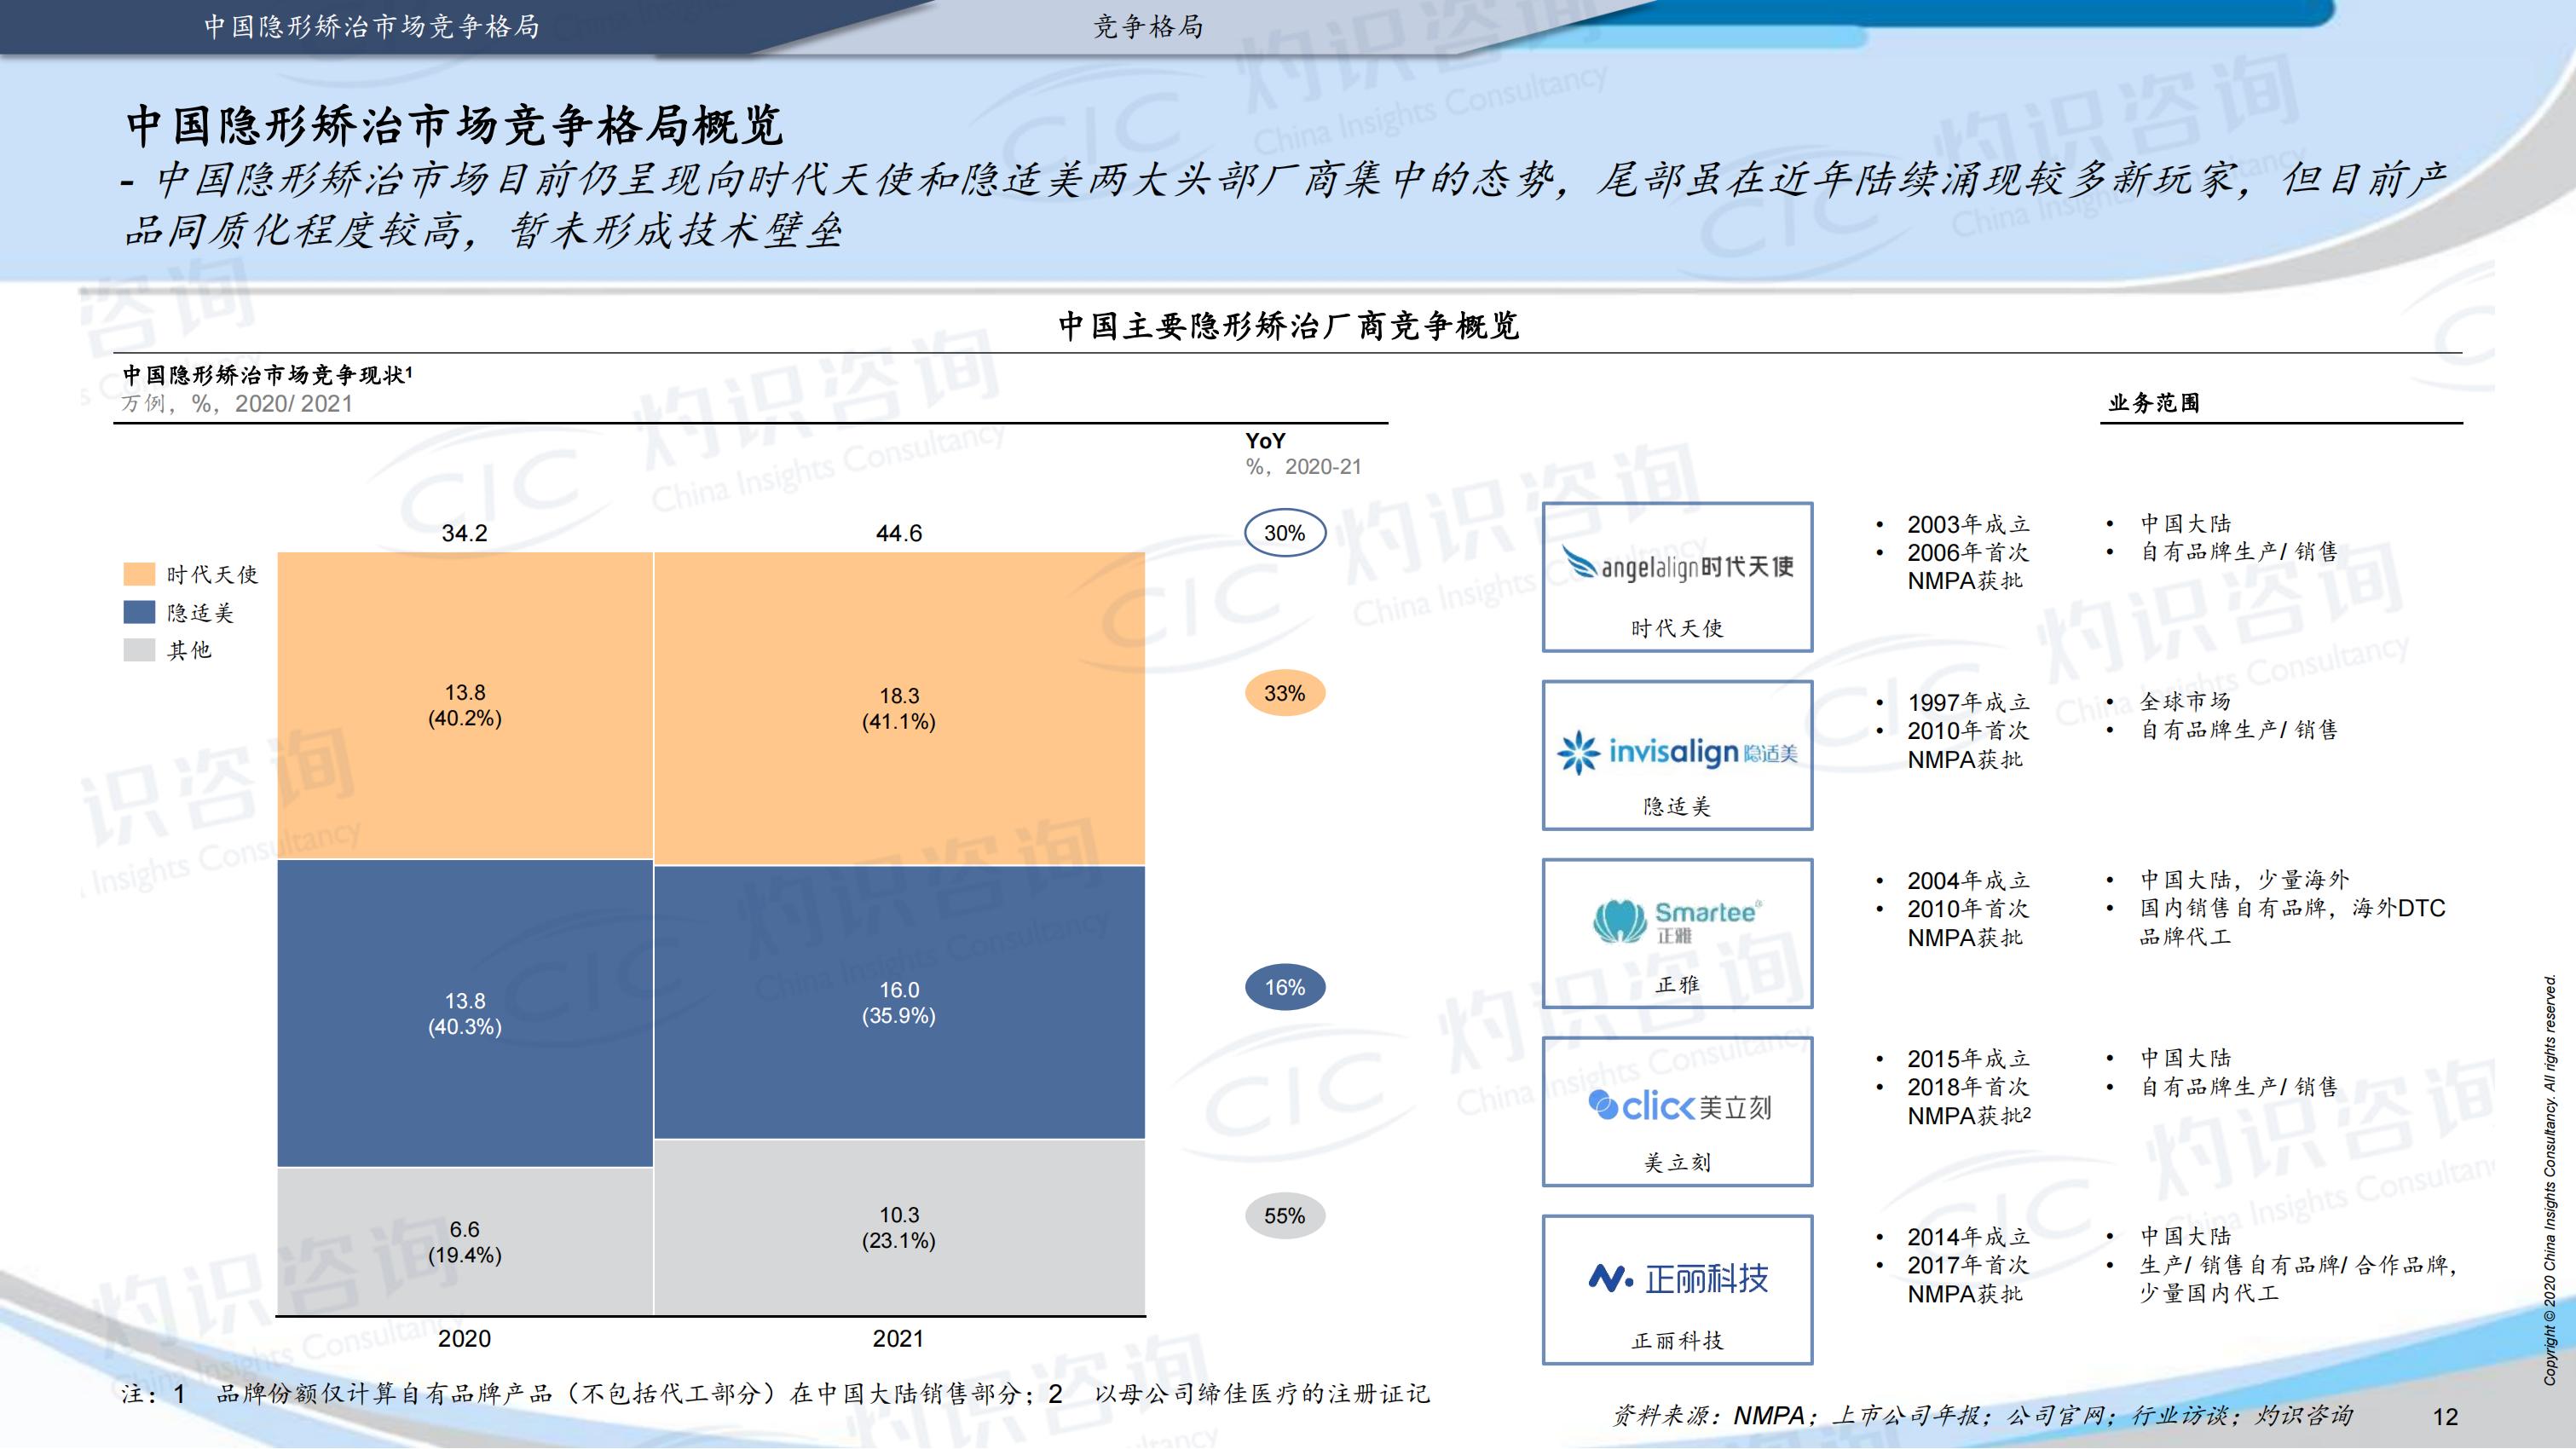The height and width of the screenshot is (1449, 2576).
Task: Click the header tab 中国隐形矫治市场竞争格局
Action: coord(372,26)
